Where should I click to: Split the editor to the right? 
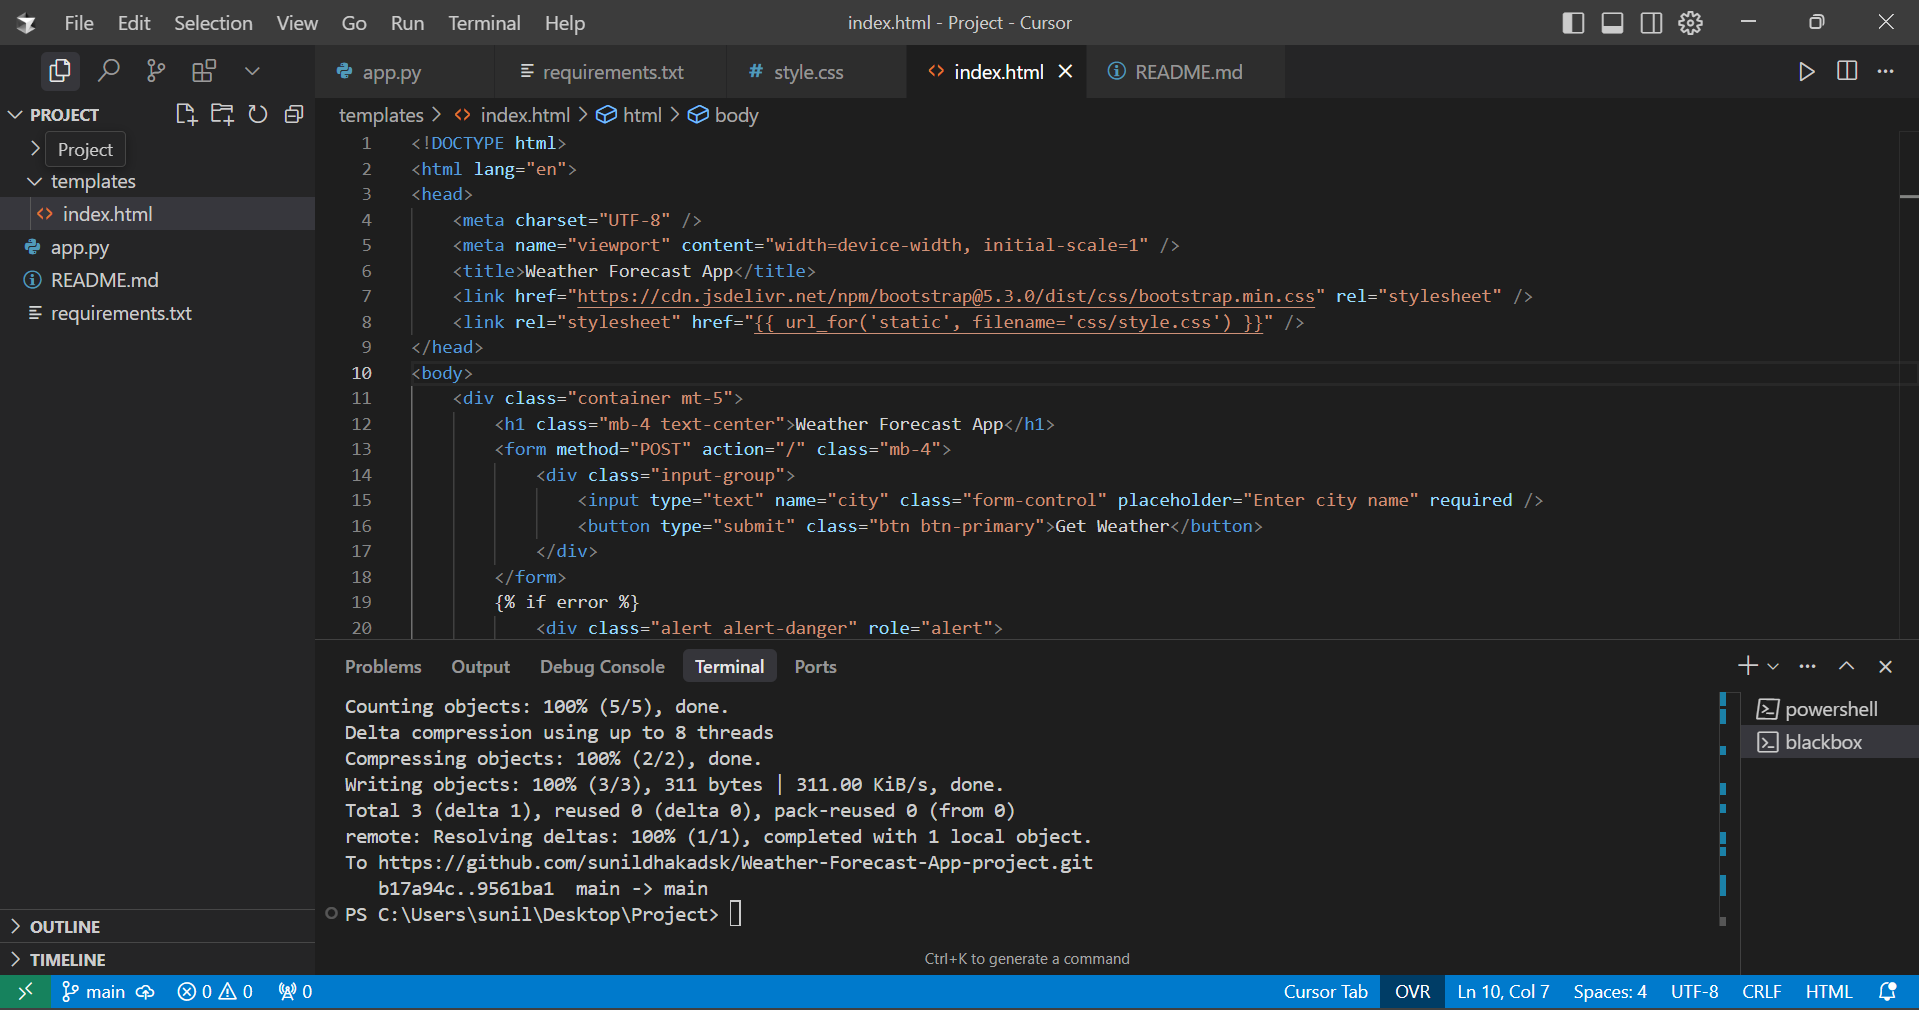coord(1847,71)
